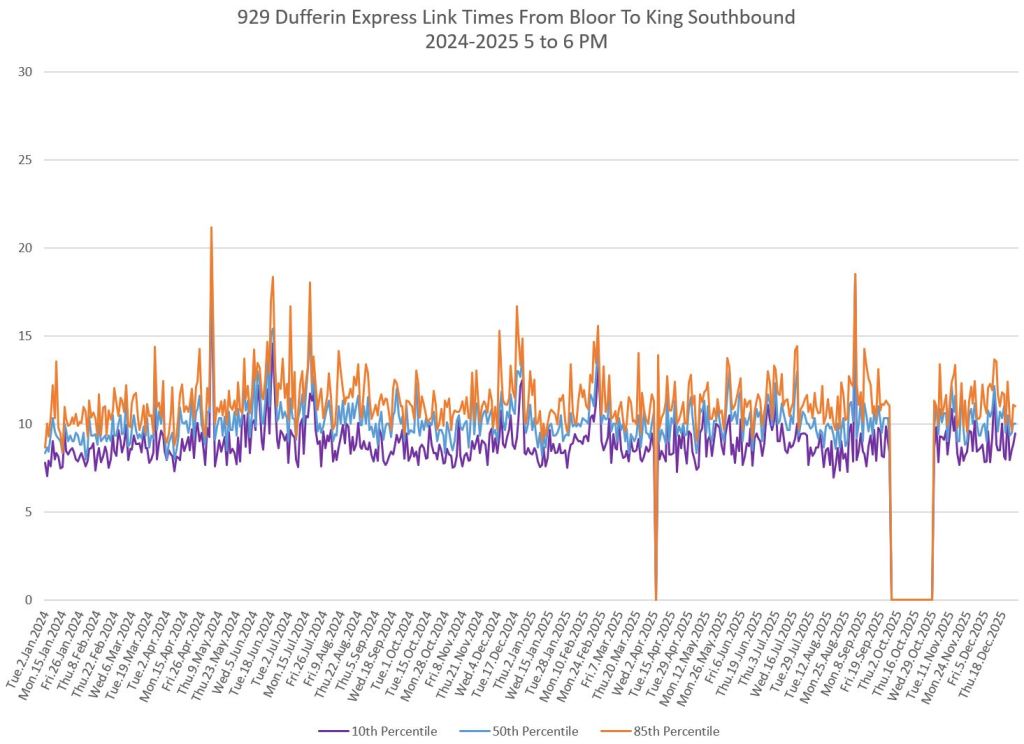The height and width of the screenshot is (744, 1024).
Task: Click the orange drop to zero near Apr 2025
Action: pos(656,596)
